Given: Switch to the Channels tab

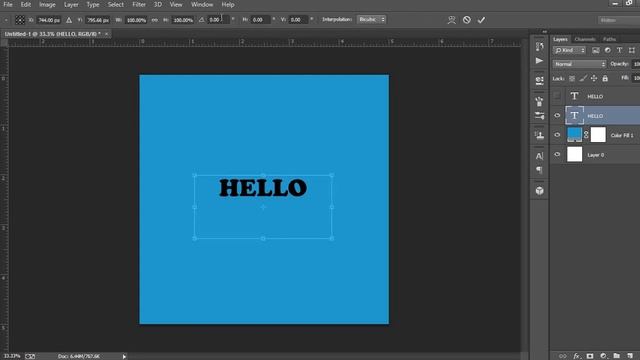Looking at the screenshot, I should coord(585,39).
